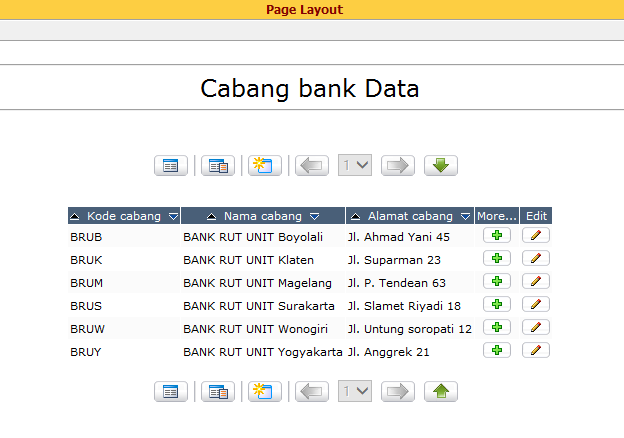The width and height of the screenshot is (624, 438).
Task: Open Nama cabang column filter arrow
Action: 314,216
